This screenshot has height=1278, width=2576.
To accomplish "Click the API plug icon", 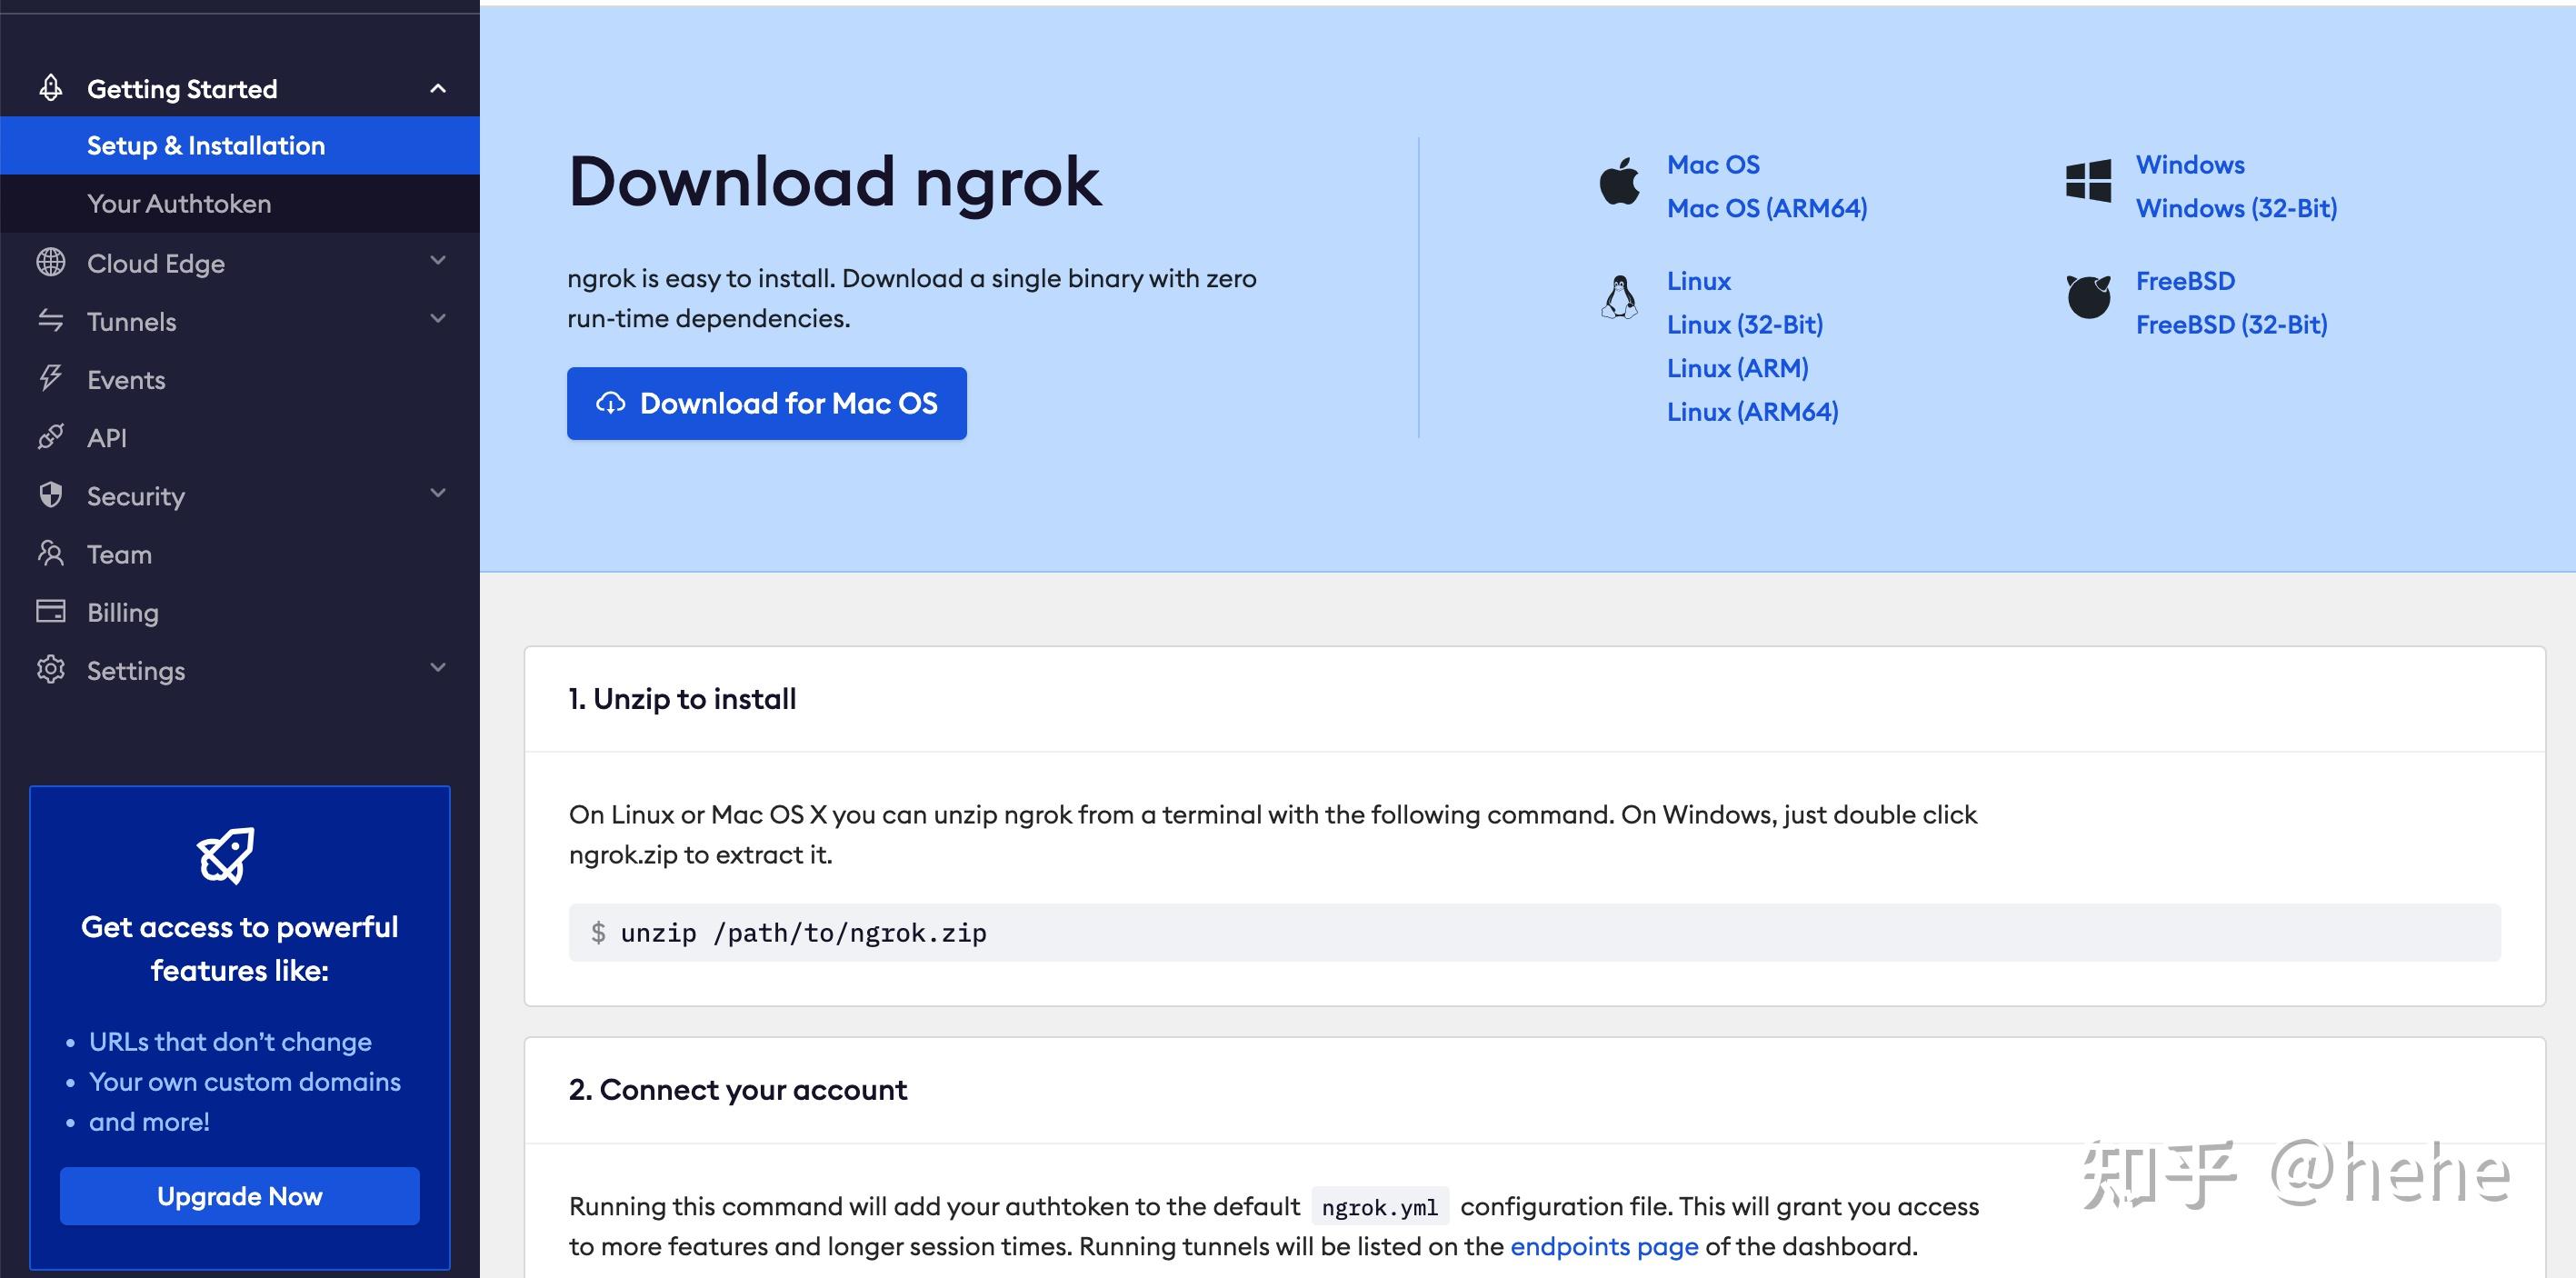I will point(51,437).
